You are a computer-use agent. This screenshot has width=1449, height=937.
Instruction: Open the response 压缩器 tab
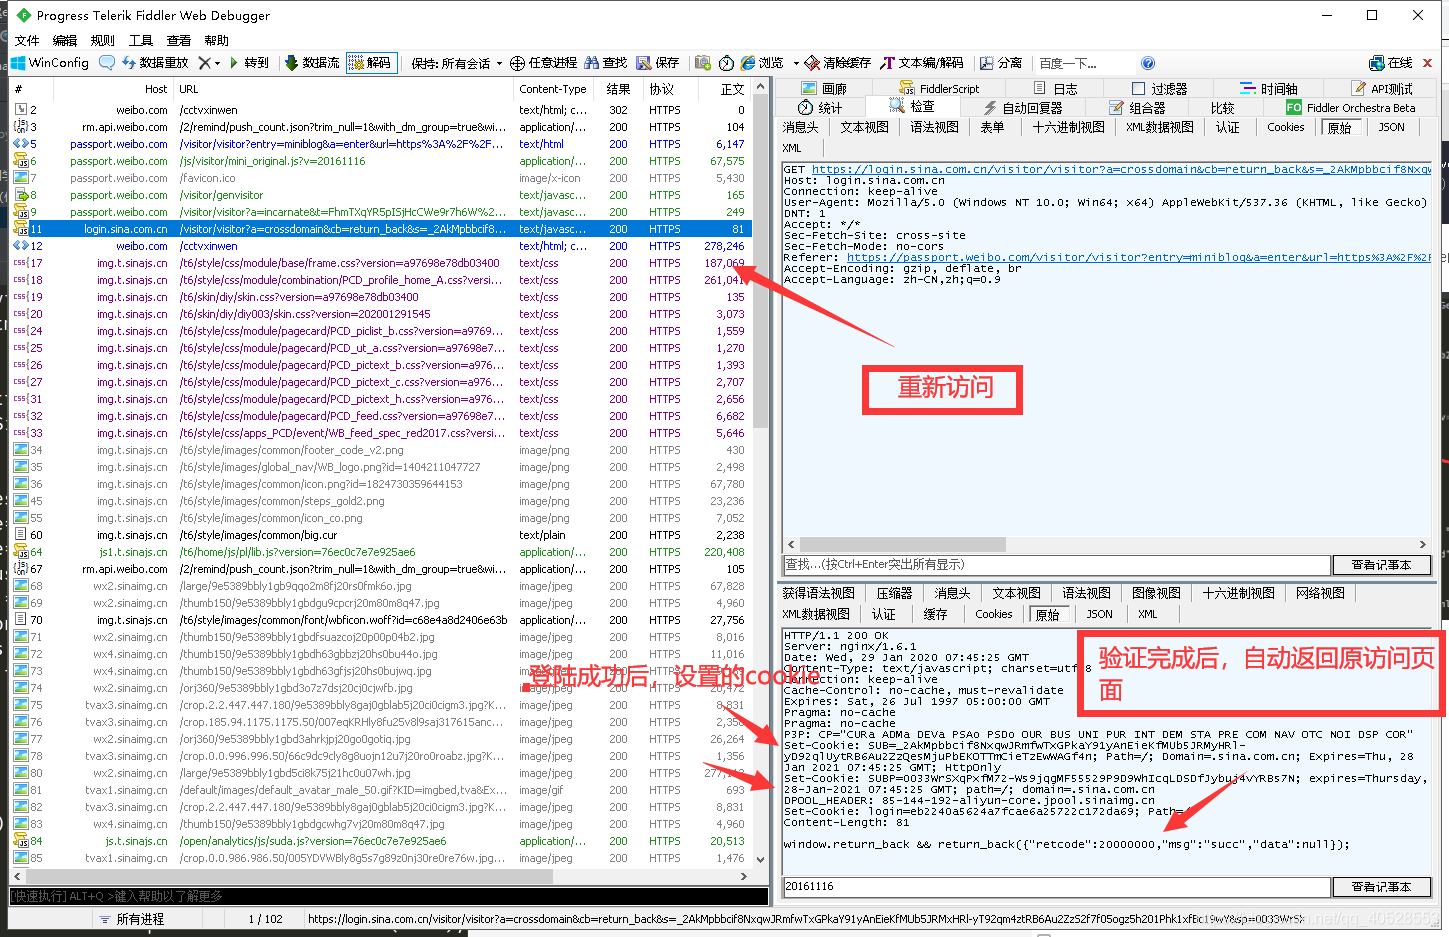coord(894,593)
